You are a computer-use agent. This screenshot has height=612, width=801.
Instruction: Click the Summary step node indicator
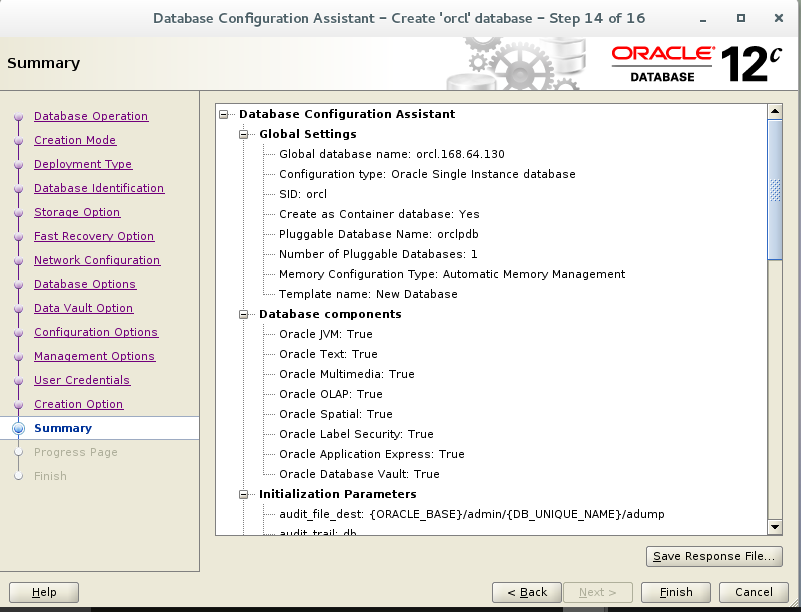coord(17,428)
